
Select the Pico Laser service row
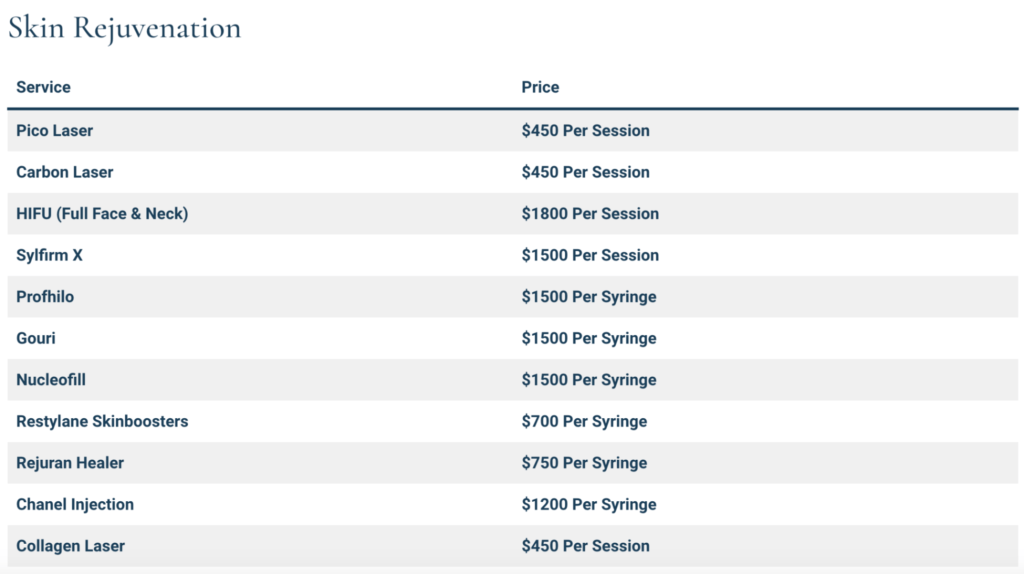coord(513,131)
